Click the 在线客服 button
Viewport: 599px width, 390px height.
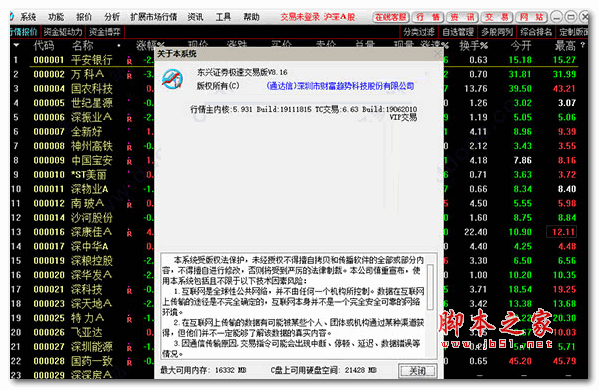click(390, 17)
